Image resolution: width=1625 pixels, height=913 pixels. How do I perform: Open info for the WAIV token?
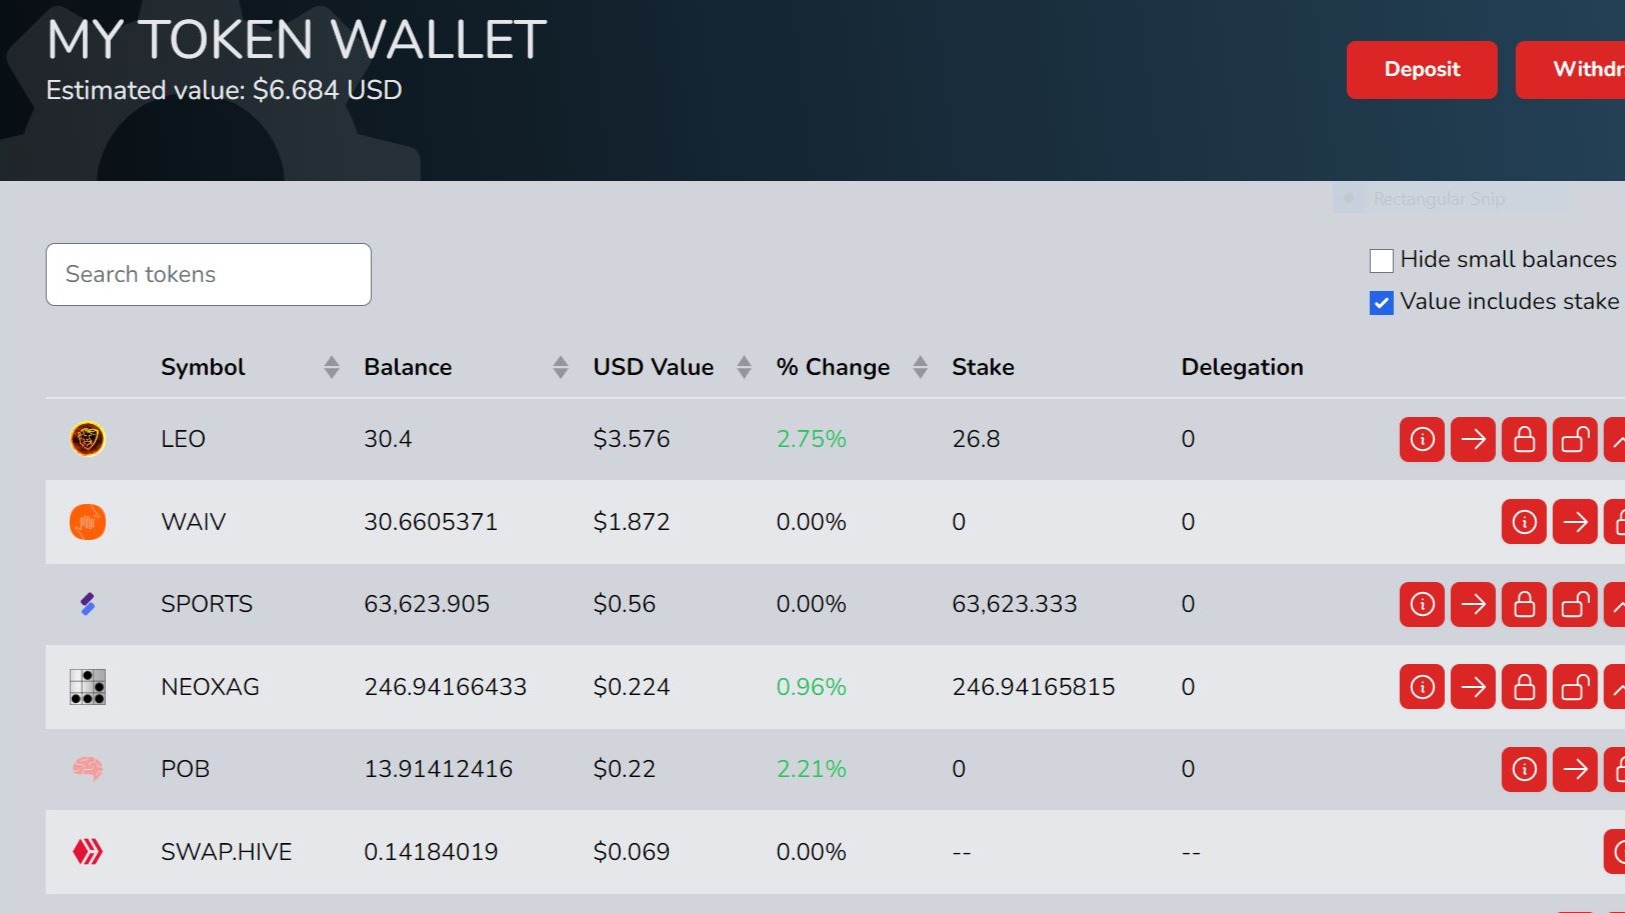tap(1524, 522)
